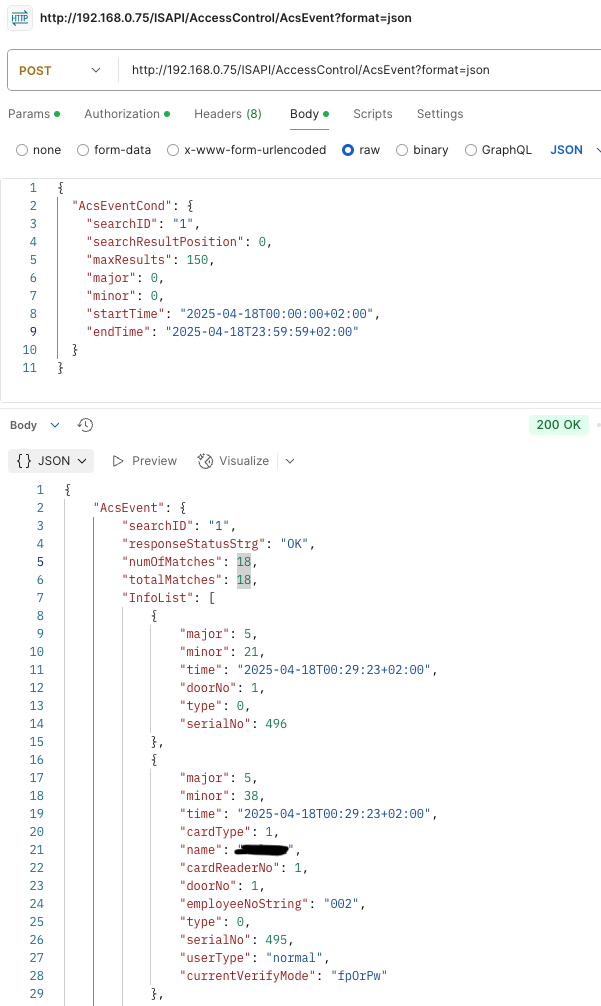Pick the GraphQL body type
Viewport: 601px width, 1006px height.
(497, 150)
